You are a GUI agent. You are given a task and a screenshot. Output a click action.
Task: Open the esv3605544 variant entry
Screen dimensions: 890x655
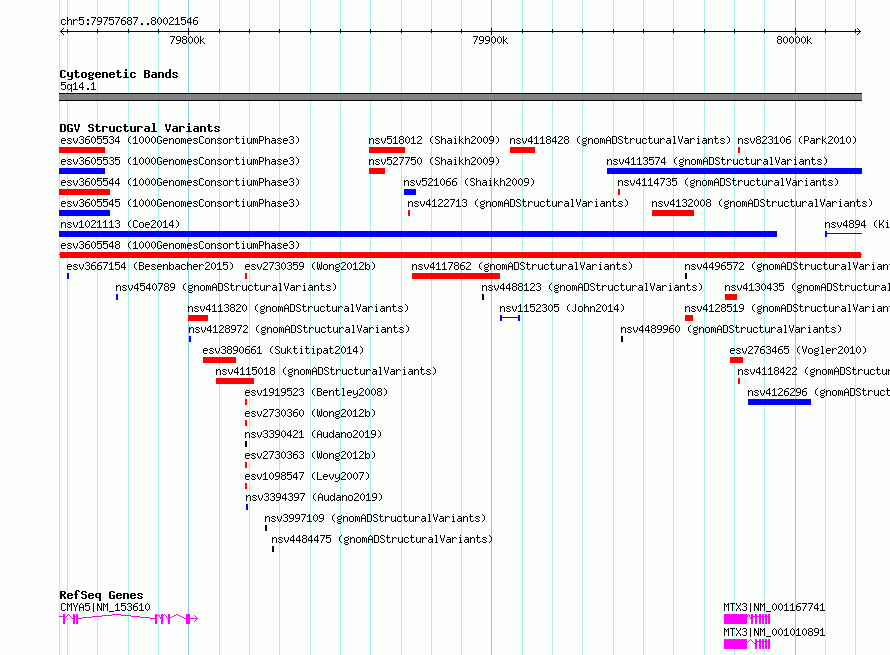click(180, 182)
